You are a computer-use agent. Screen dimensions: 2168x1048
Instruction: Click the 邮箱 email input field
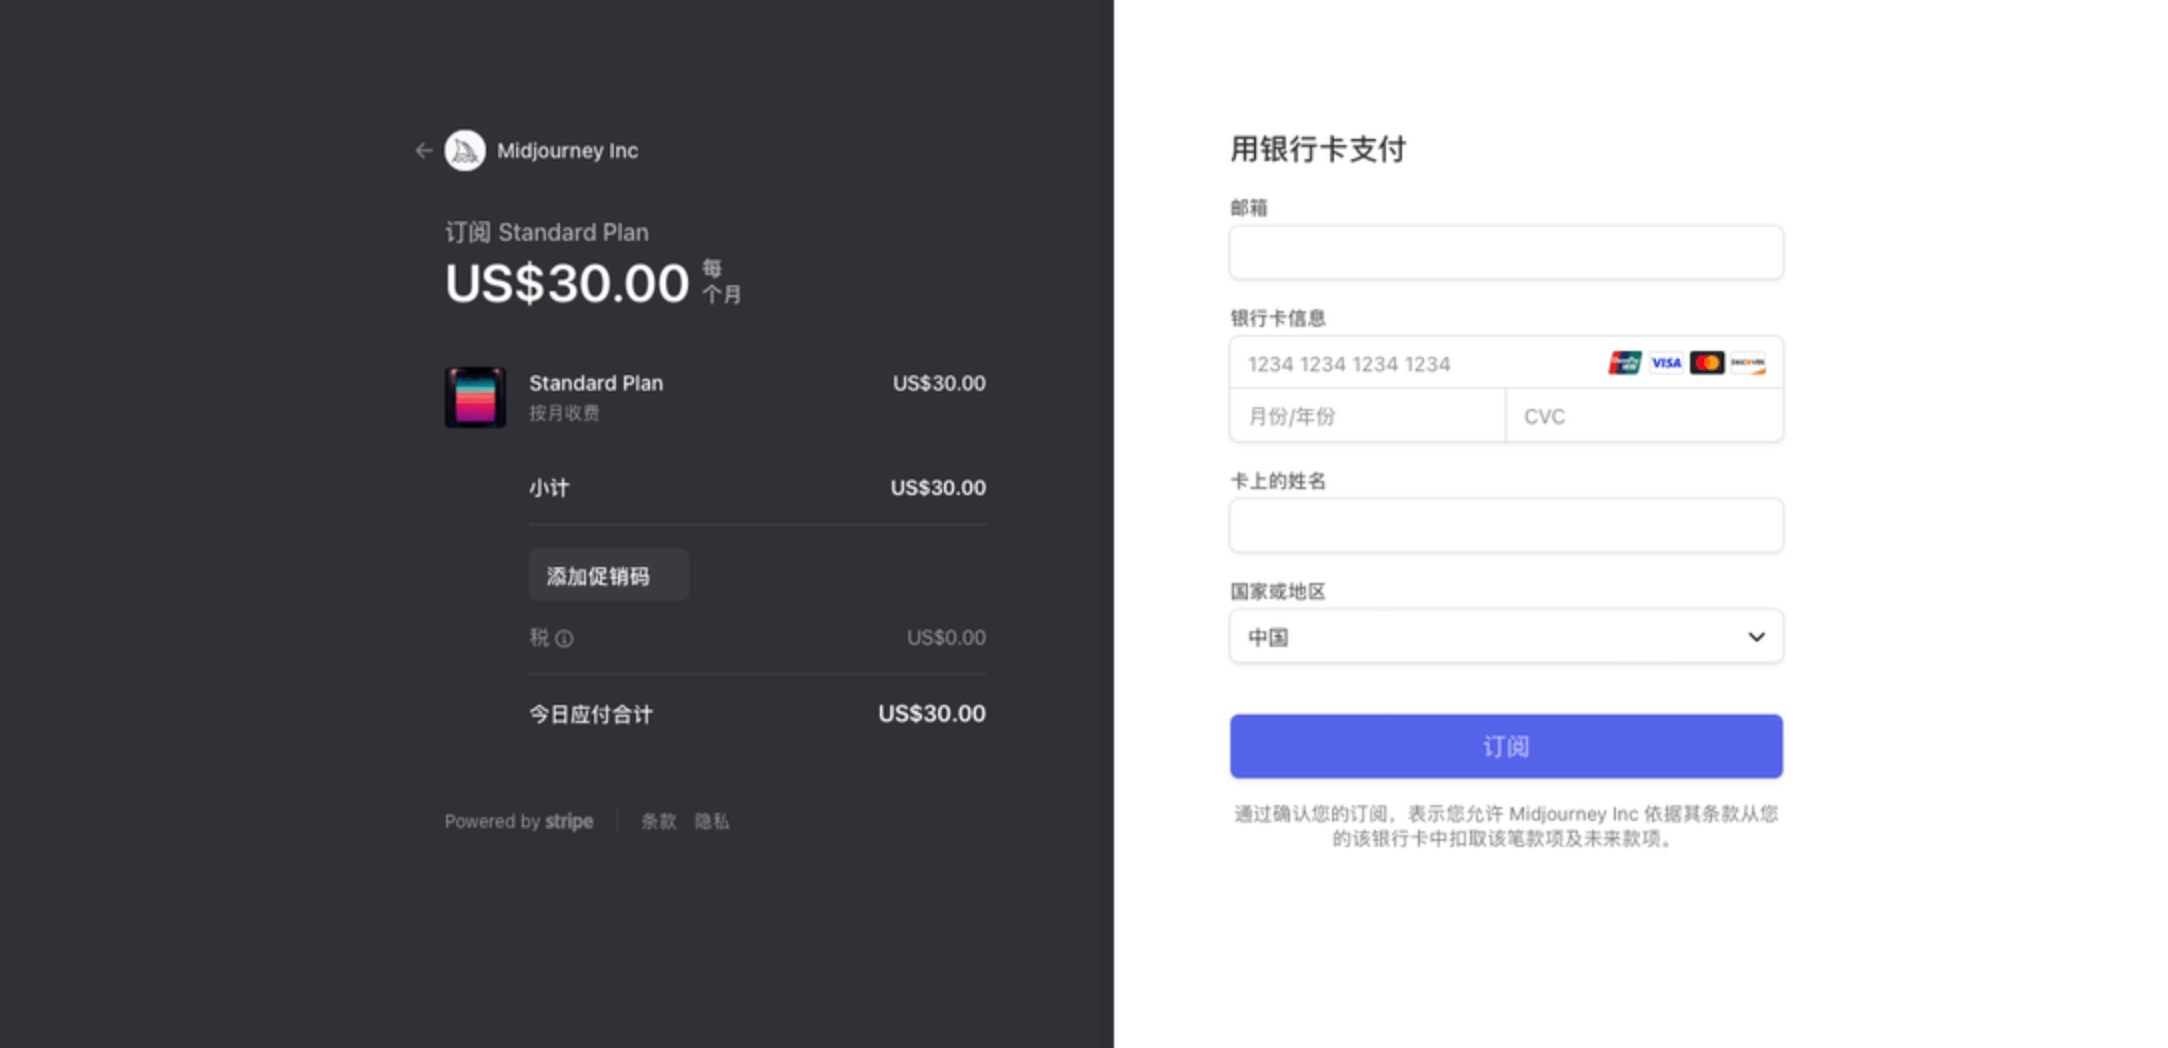point(1504,253)
